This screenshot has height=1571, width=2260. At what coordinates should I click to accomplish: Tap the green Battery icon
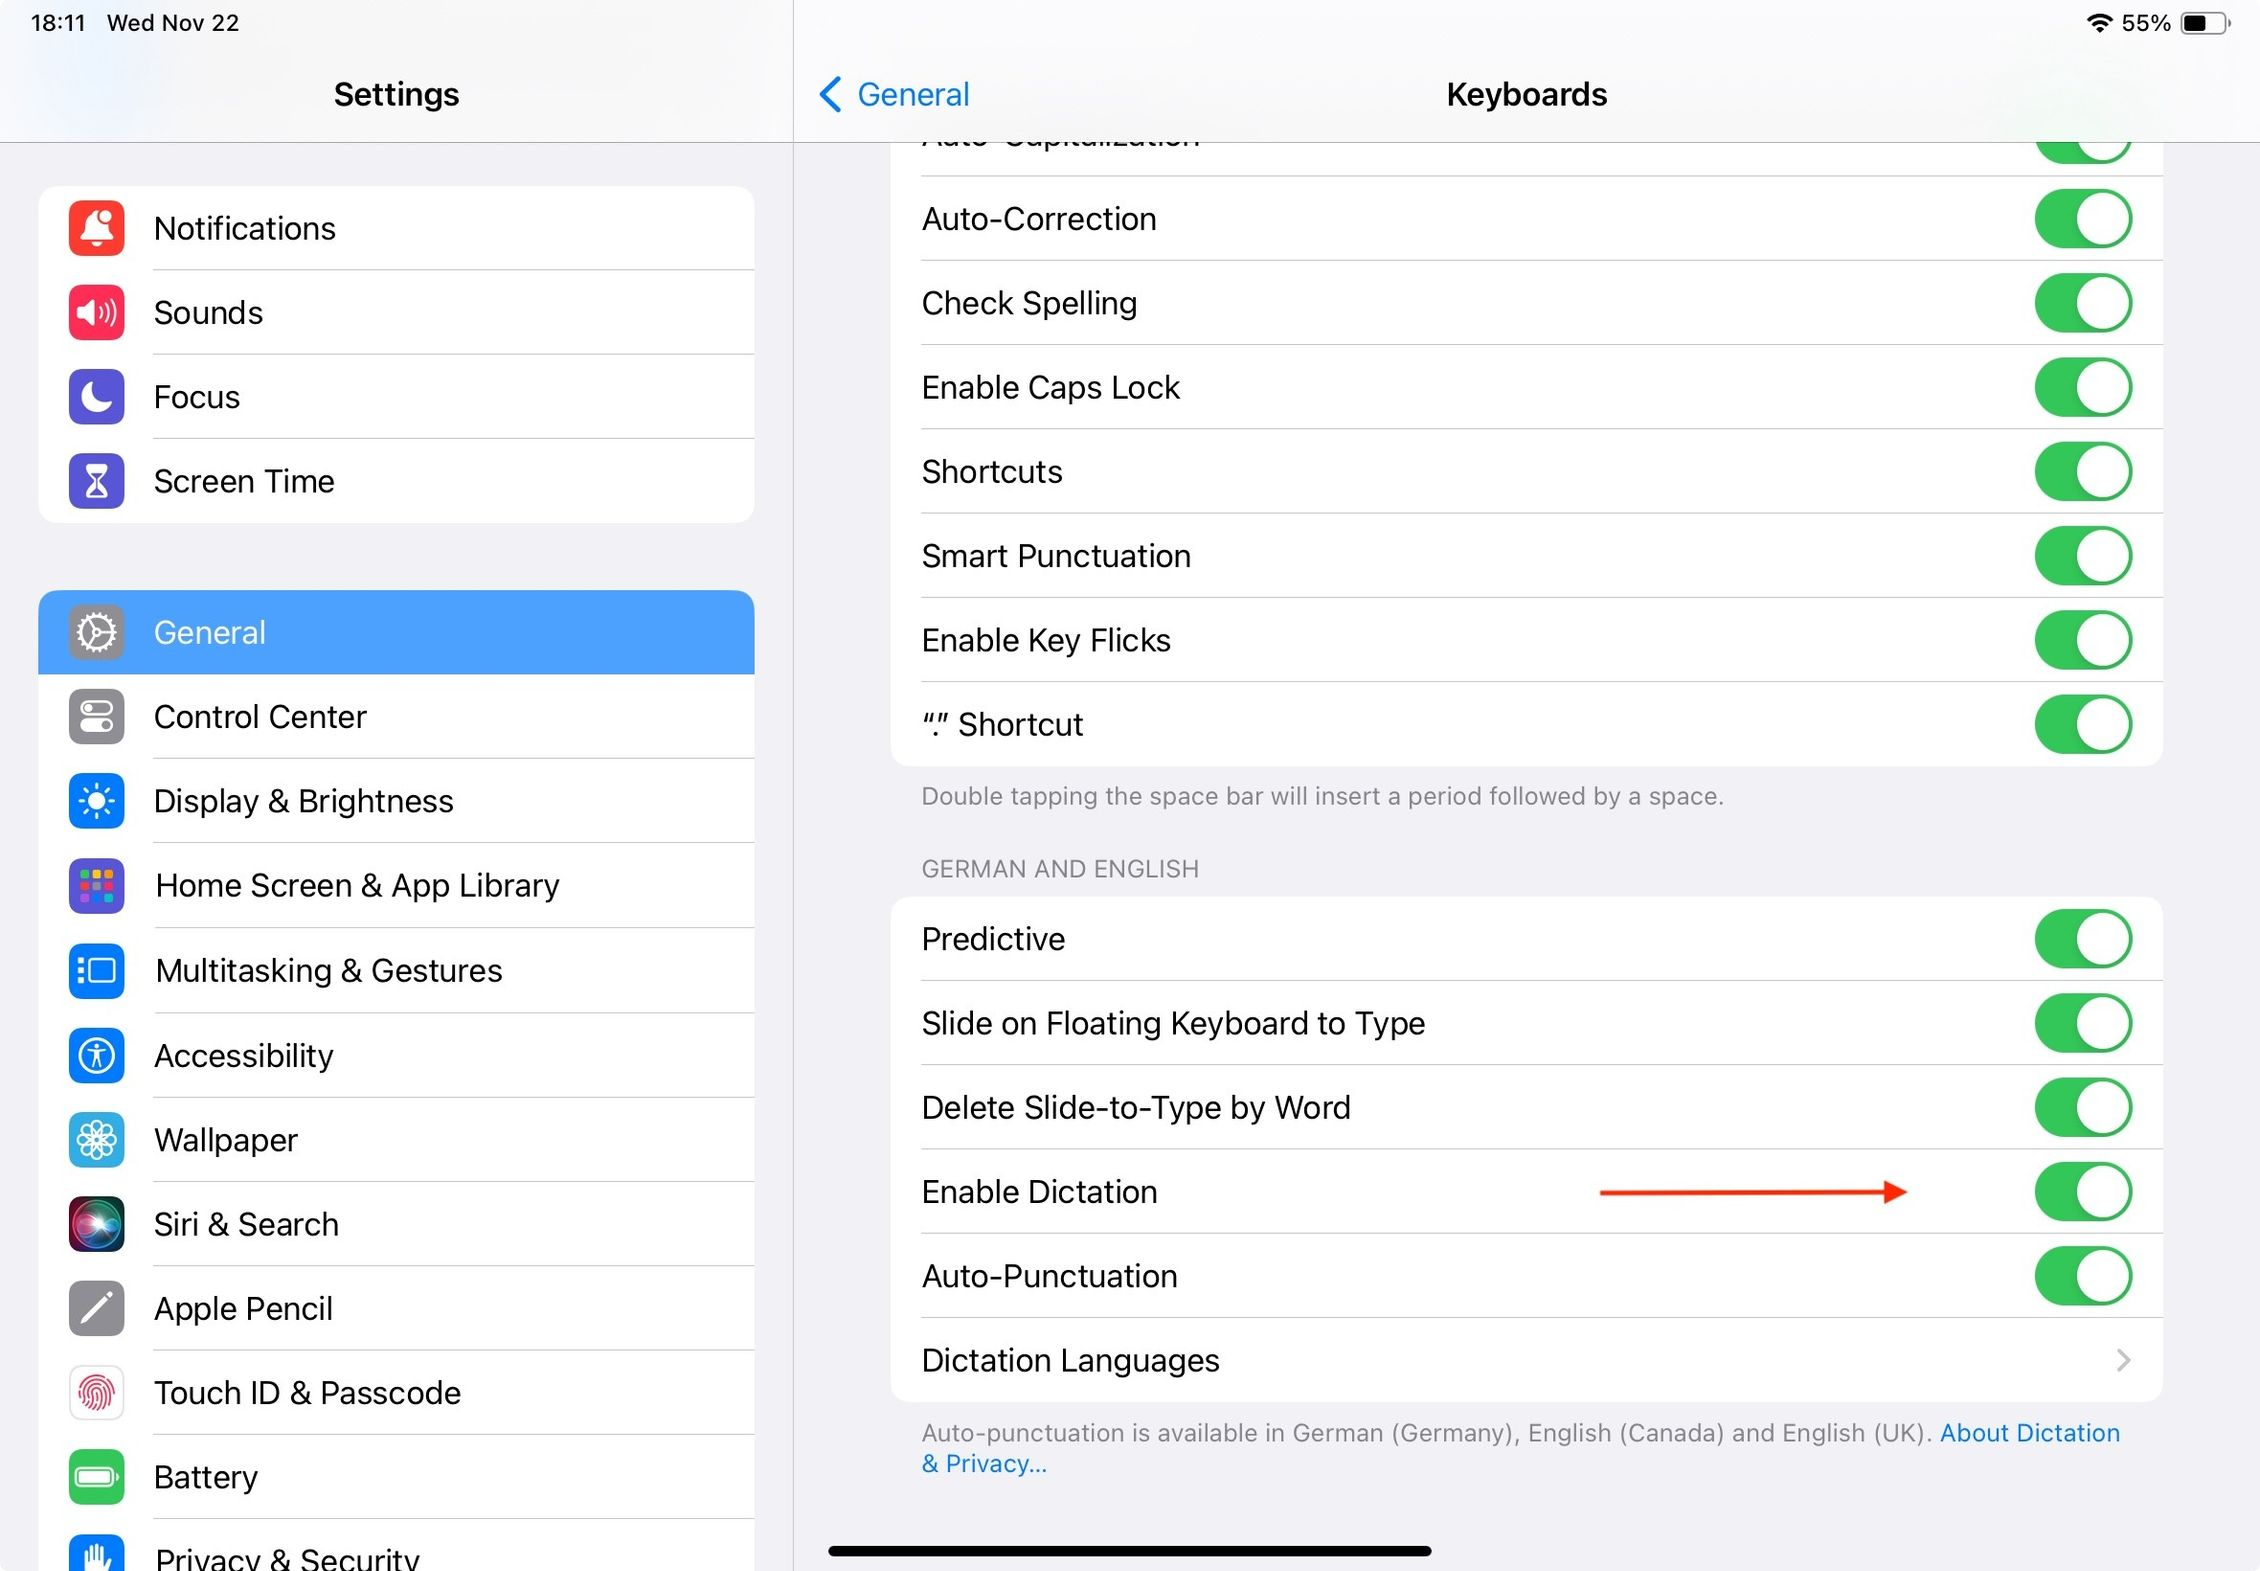pyautogui.click(x=96, y=1477)
